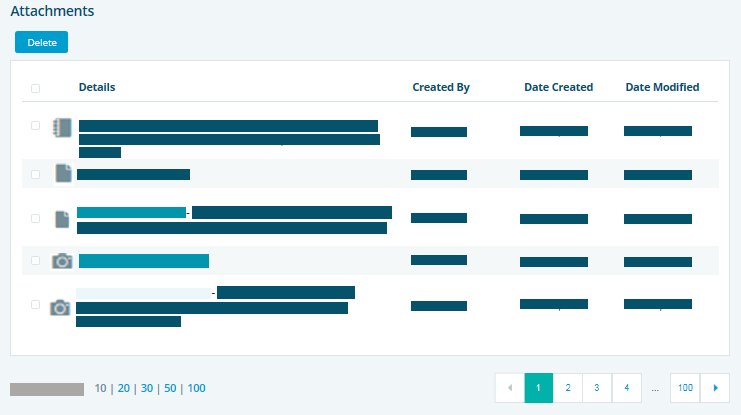The width and height of the screenshot is (741, 415).
Task: Go to next page arrow
Action: pyautogui.click(x=715, y=388)
